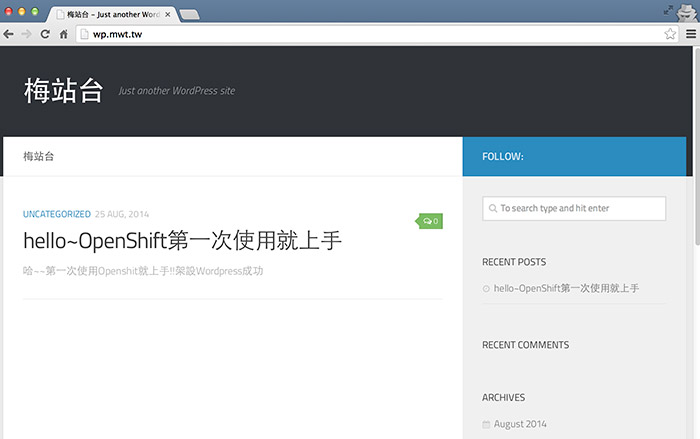Select the 梅站台 browser tab
The width and height of the screenshot is (700, 439).
click(112, 14)
